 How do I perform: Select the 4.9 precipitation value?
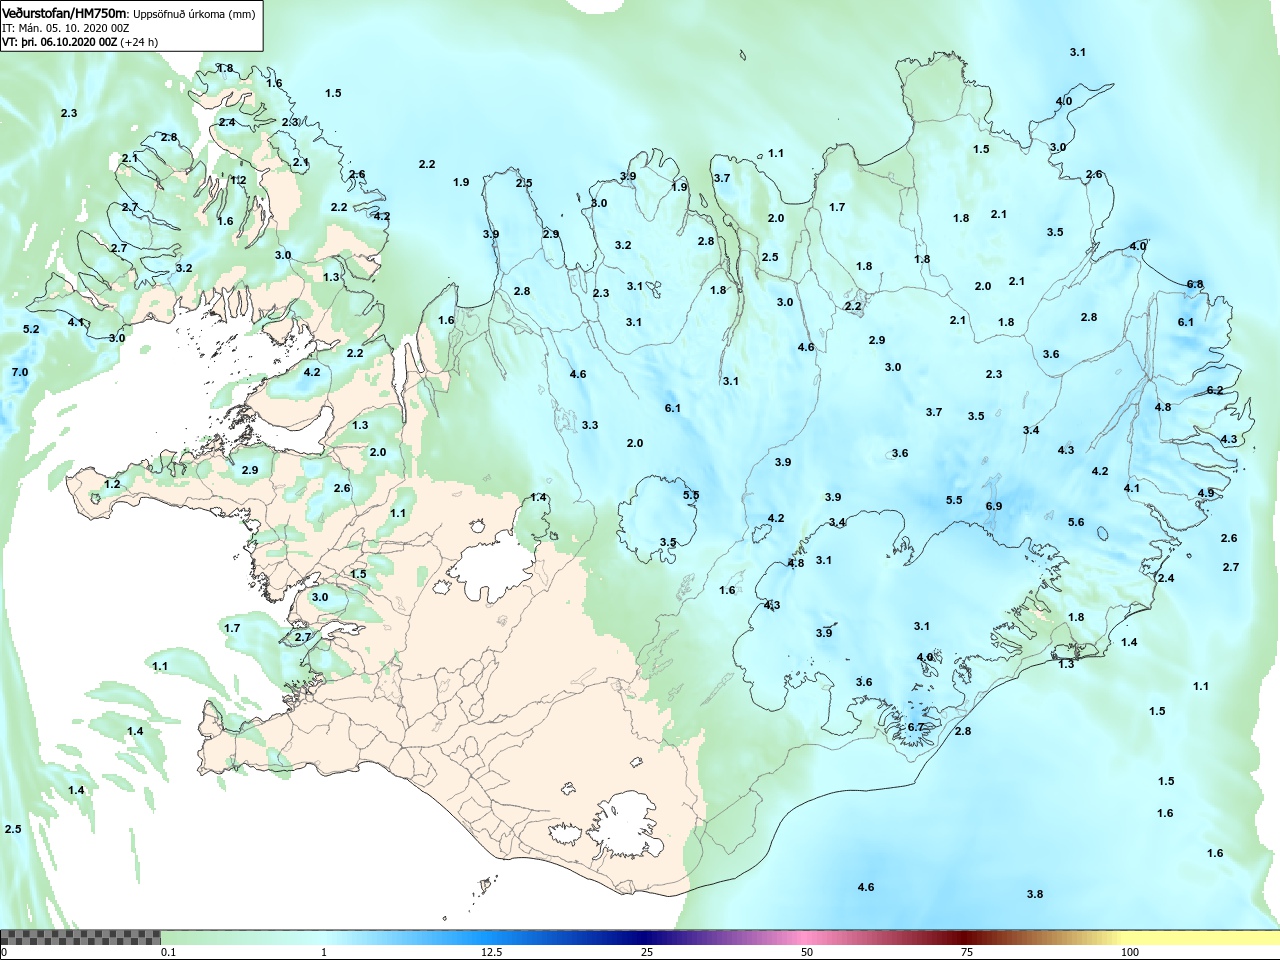point(1205,493)
